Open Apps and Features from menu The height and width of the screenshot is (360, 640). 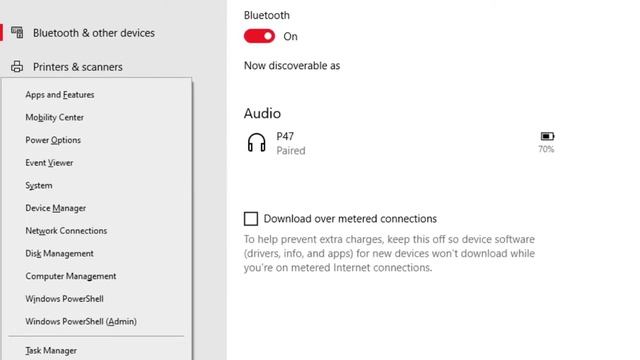pos(60,95)
